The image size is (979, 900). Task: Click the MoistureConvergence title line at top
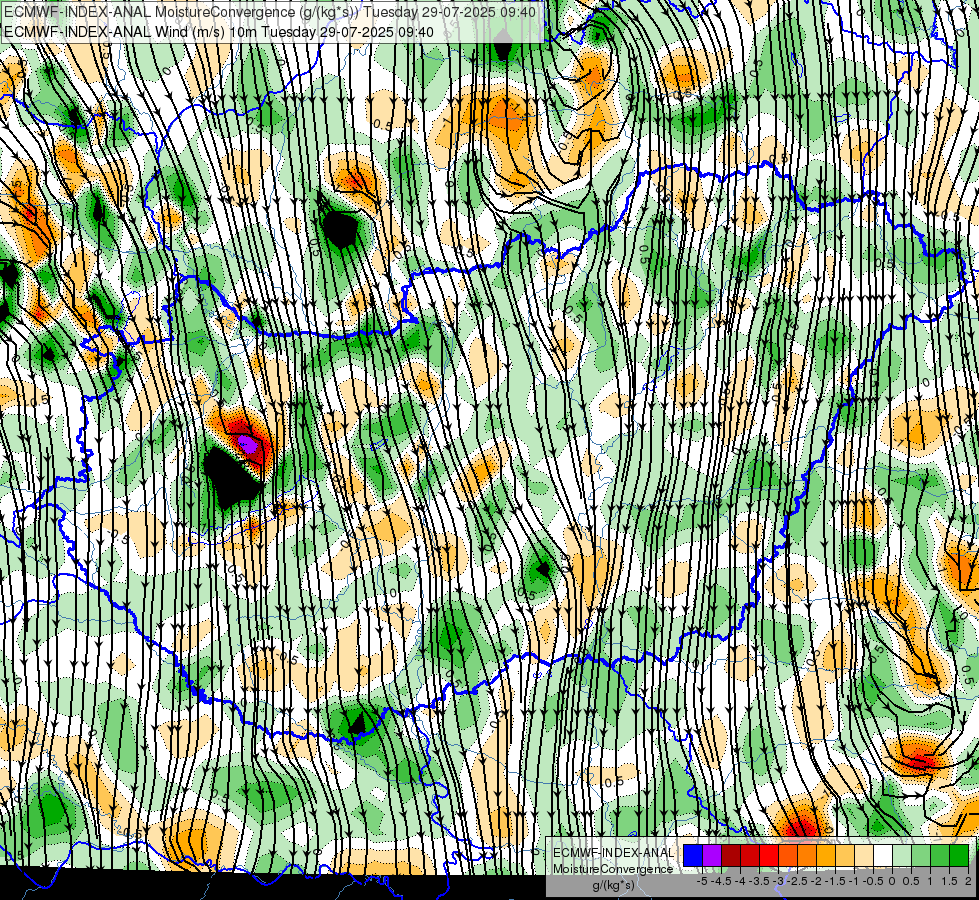click(x=270, y=11)
